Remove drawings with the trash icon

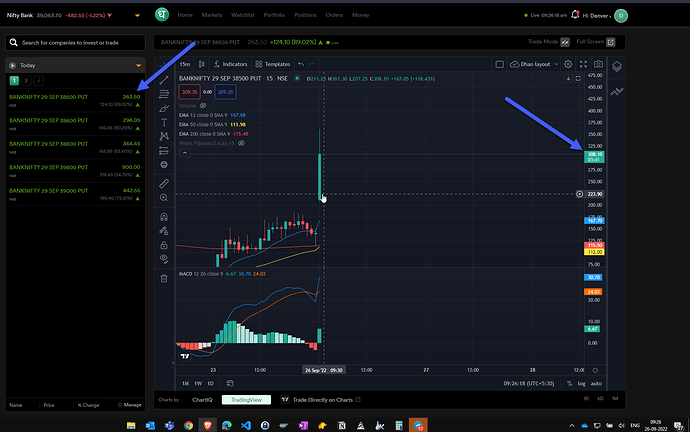(164, 278)
